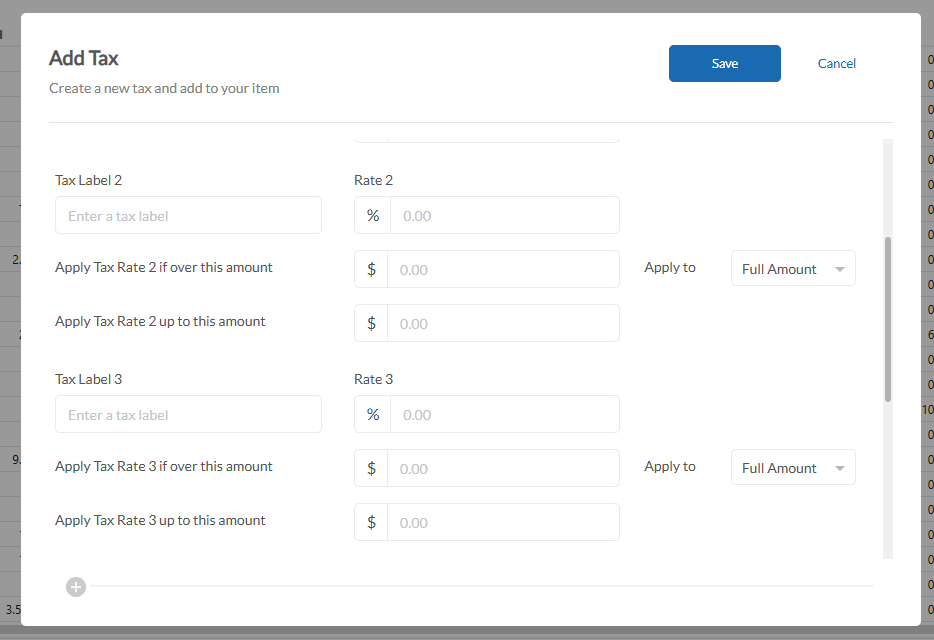Image resolution: width=934 pixels, height=640 pixels.
Task: Click into the Rate 2 percentage field
Action: pos(505,215)
